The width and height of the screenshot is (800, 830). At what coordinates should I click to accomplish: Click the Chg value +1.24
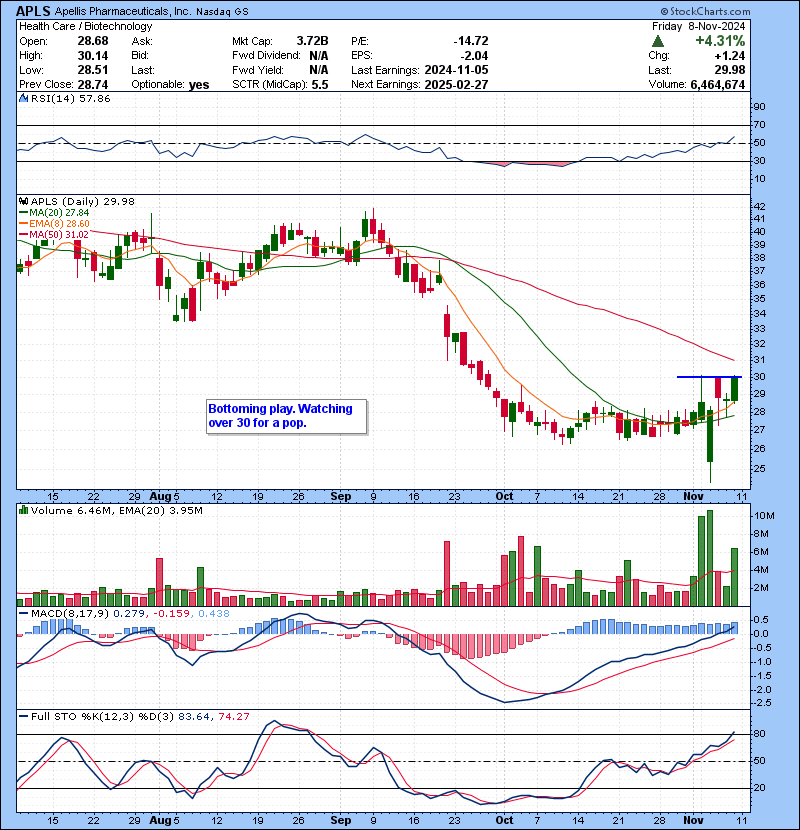tap(730, 56)
